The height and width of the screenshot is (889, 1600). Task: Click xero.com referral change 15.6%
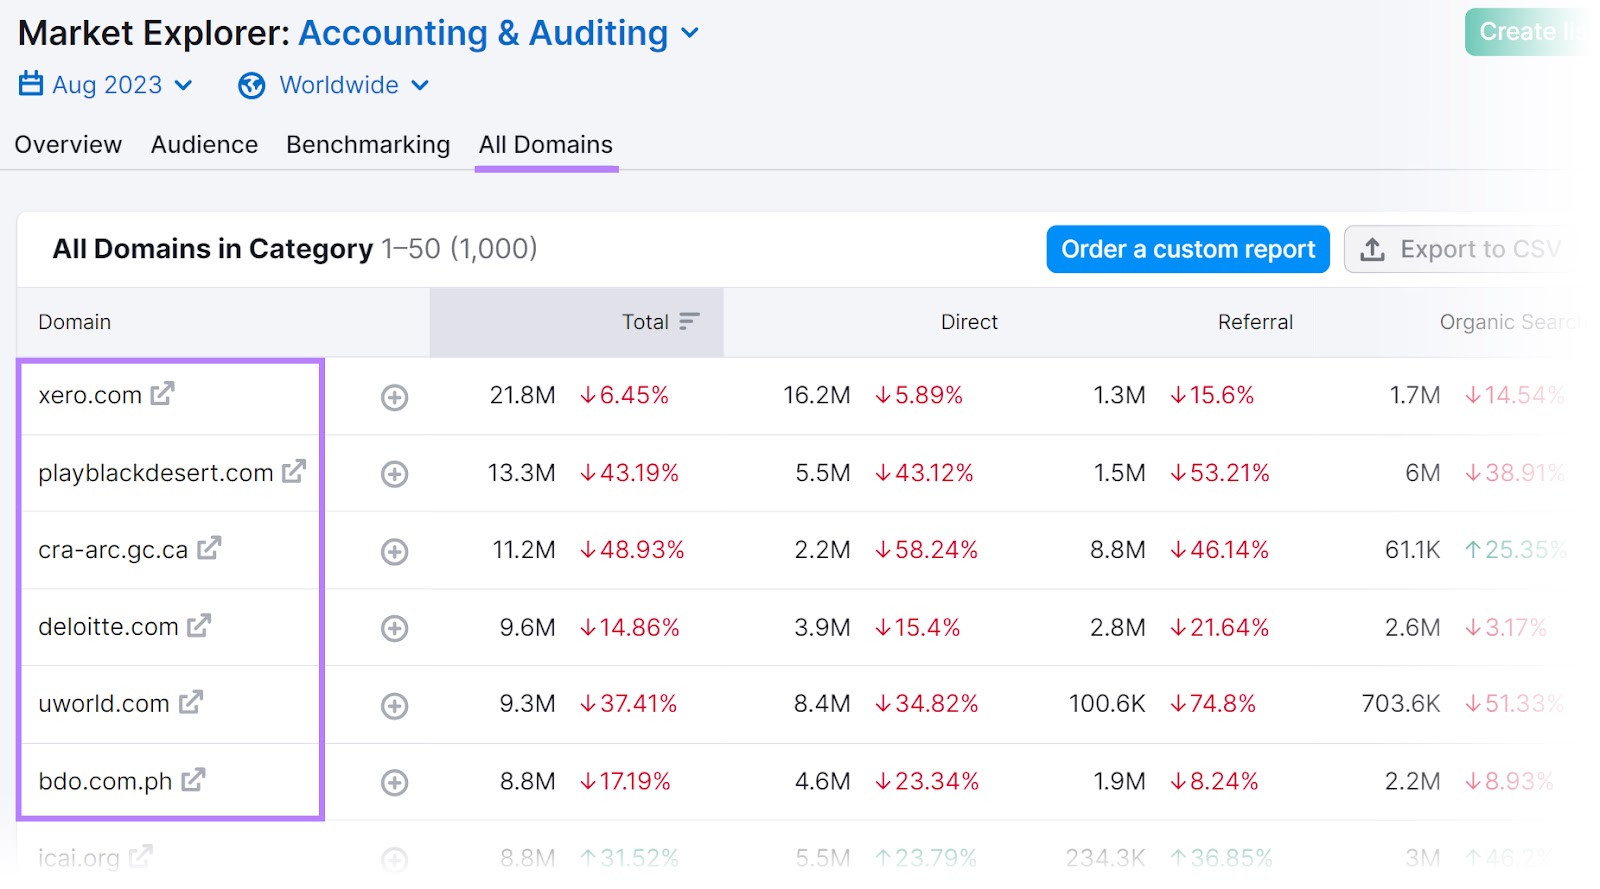(1212, 395)
